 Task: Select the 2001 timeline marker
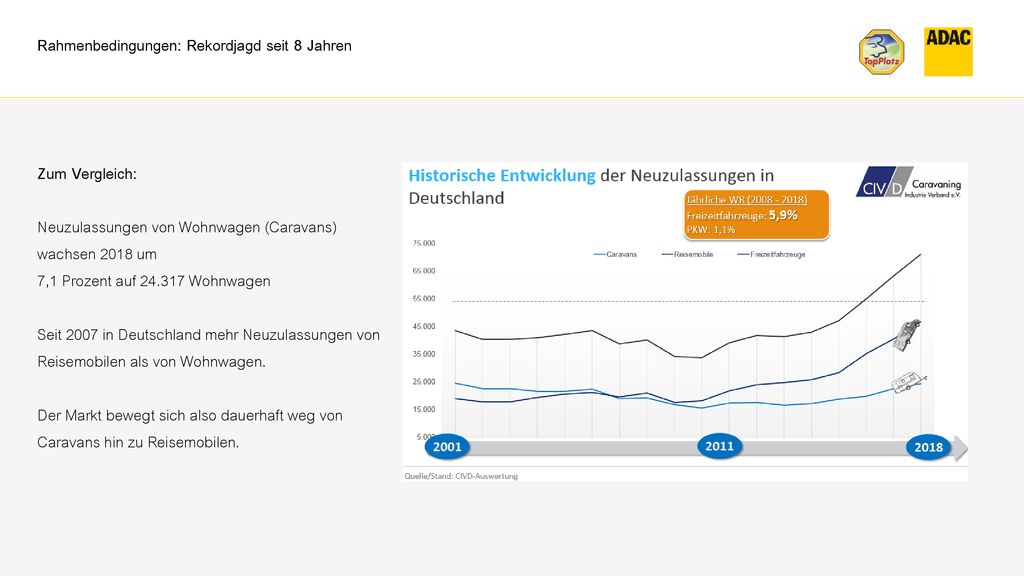(x=447, y=447)
